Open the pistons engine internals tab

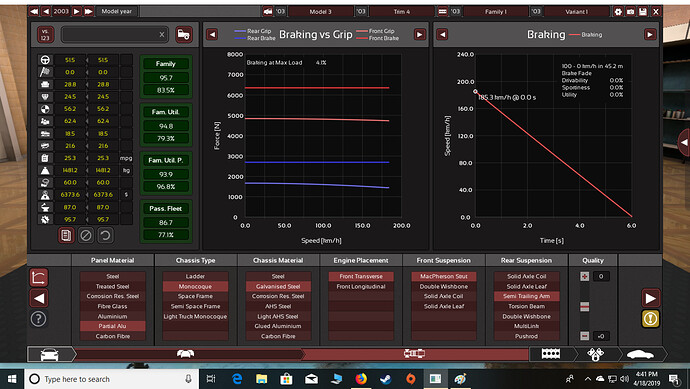595,354
